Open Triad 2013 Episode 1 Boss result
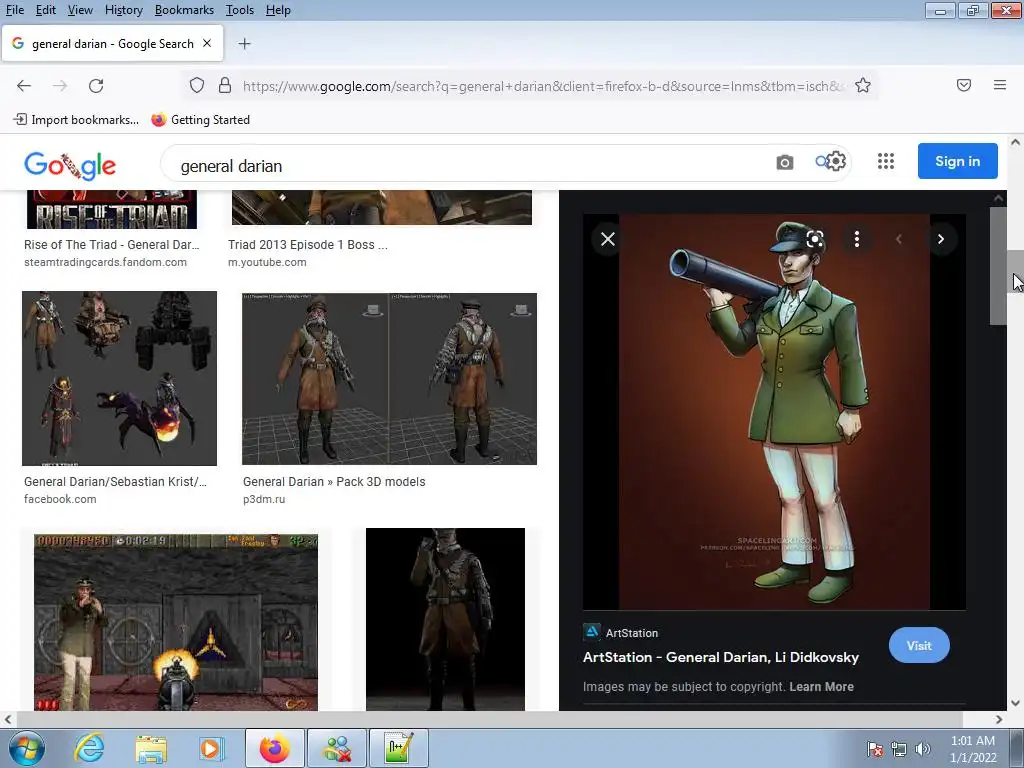This screenshot has width=1024, height=768. coord(308,245)
